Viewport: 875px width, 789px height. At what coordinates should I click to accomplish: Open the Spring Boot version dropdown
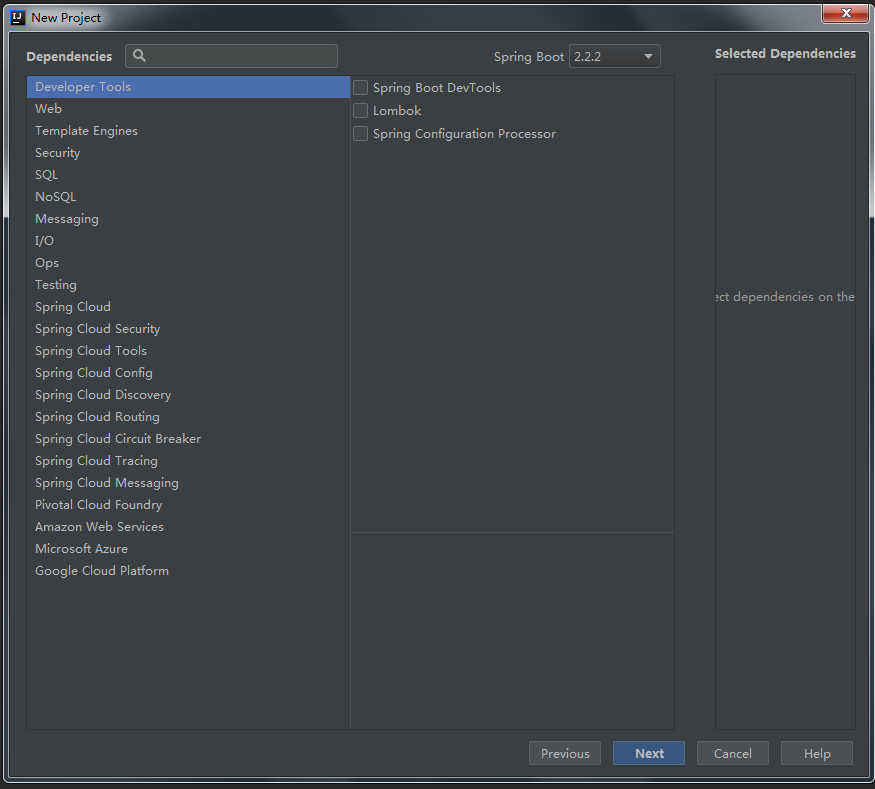tap(614, 56)
